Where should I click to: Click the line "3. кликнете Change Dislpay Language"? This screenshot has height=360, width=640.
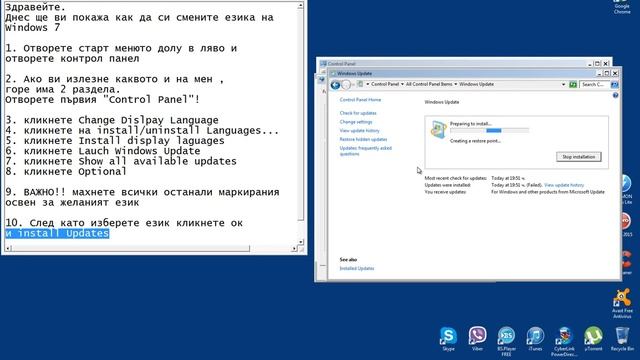112,120
